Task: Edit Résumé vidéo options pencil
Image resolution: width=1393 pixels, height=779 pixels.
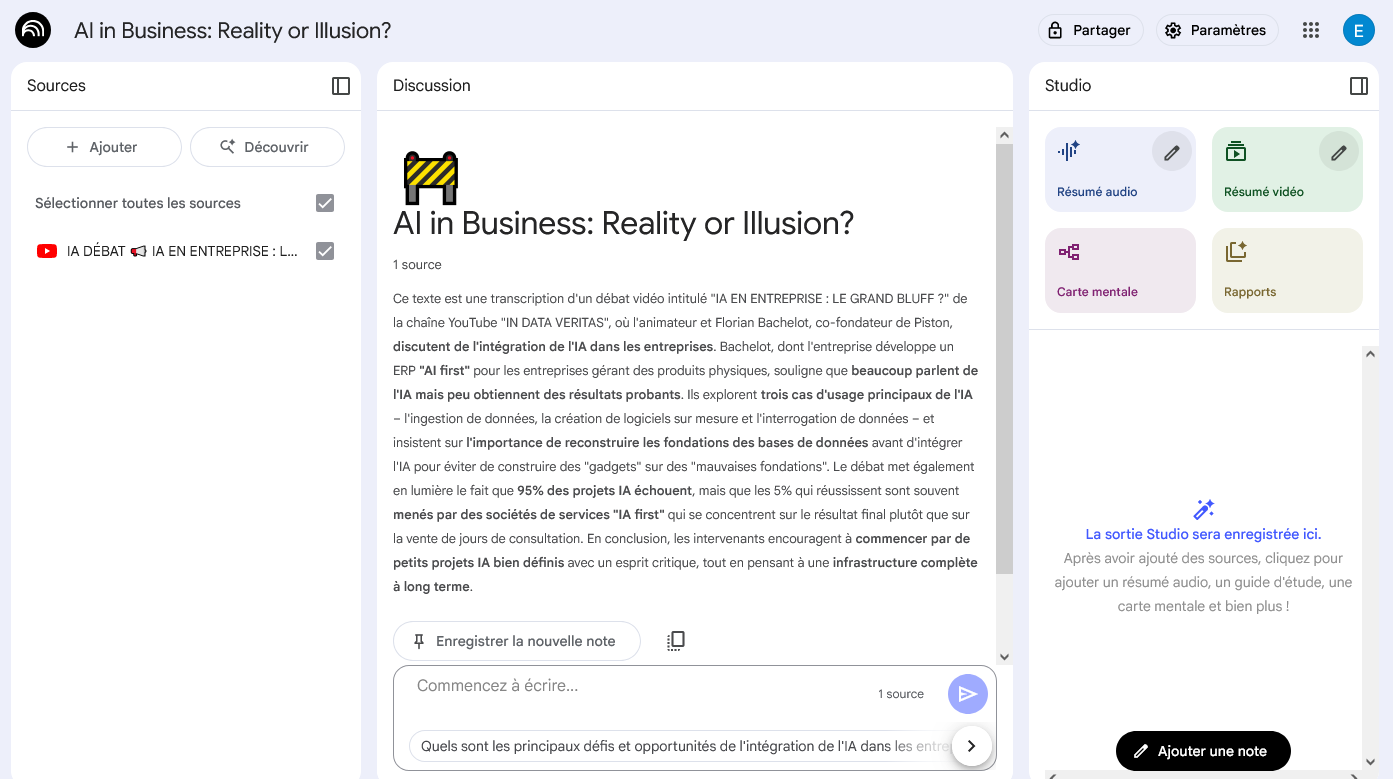Action: (1339, 153)
